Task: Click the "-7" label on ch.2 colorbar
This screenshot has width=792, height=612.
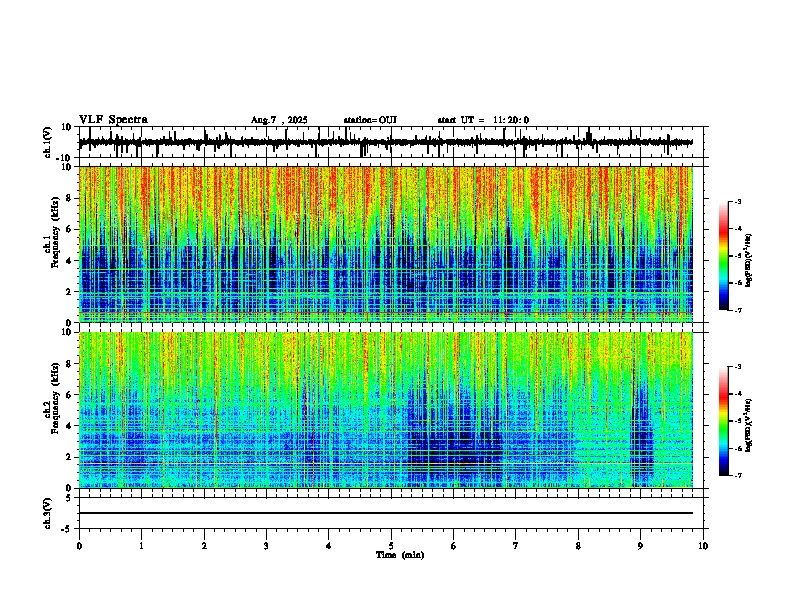Action: point(738,476)
